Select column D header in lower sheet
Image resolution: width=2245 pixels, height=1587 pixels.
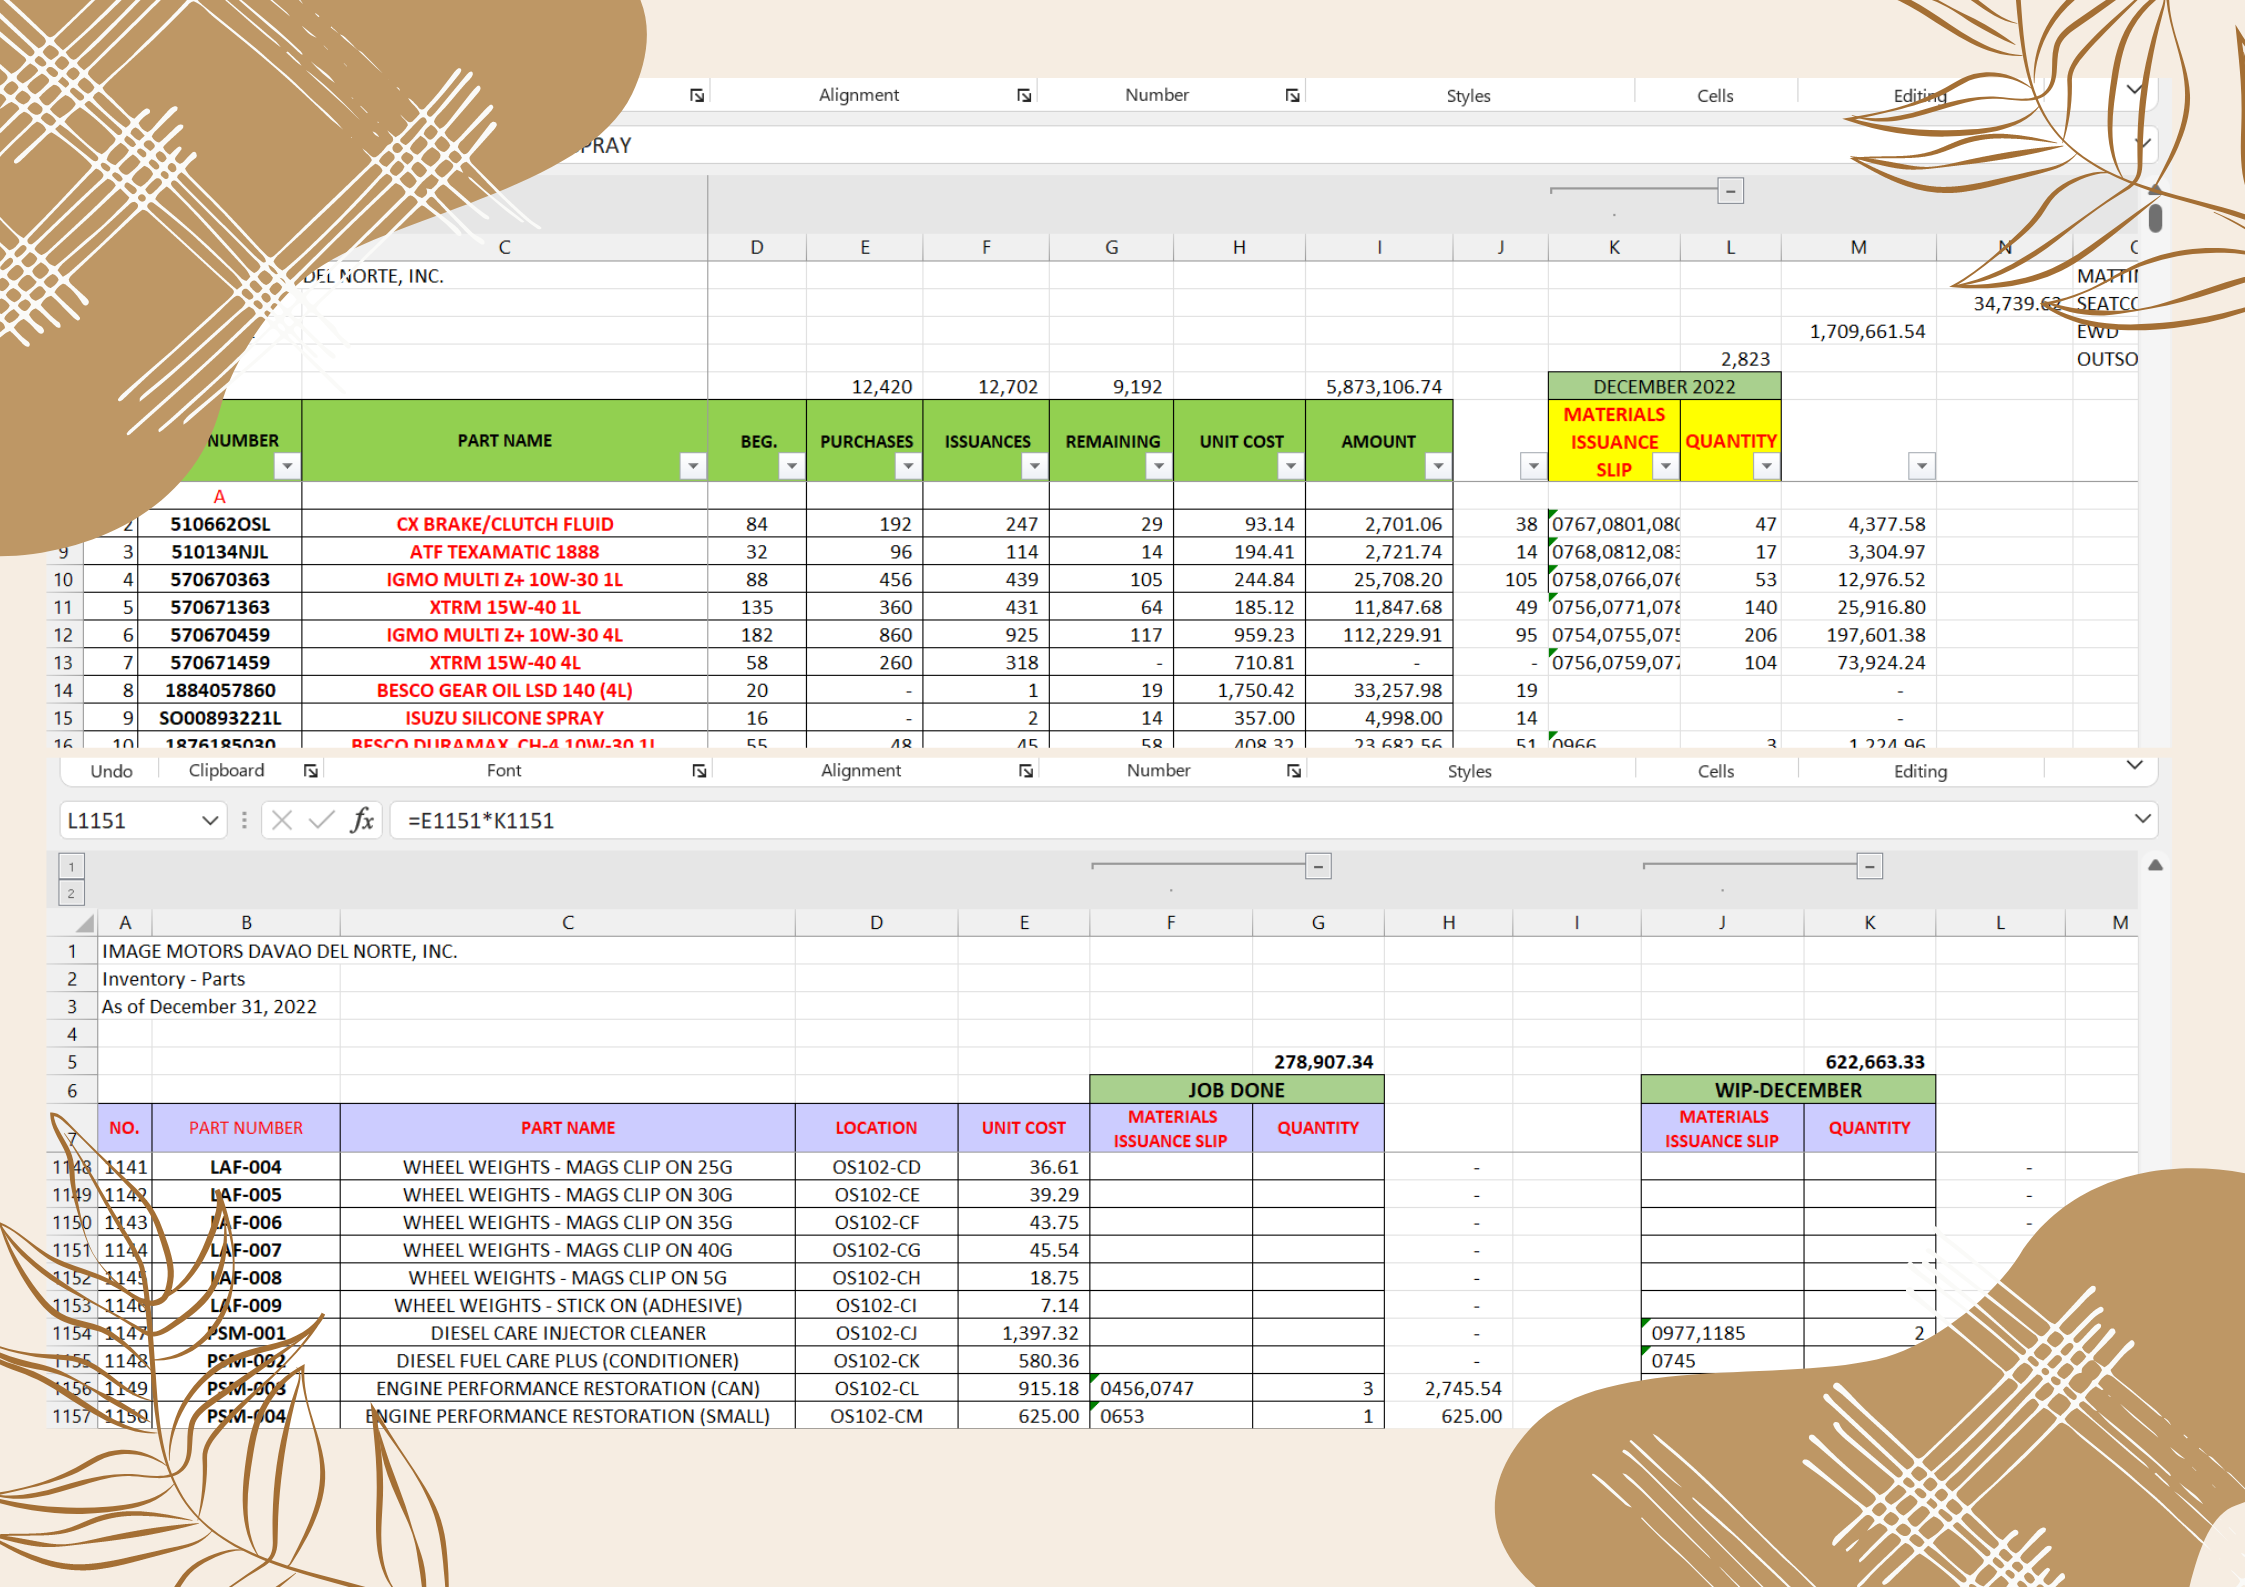point(876,923)
